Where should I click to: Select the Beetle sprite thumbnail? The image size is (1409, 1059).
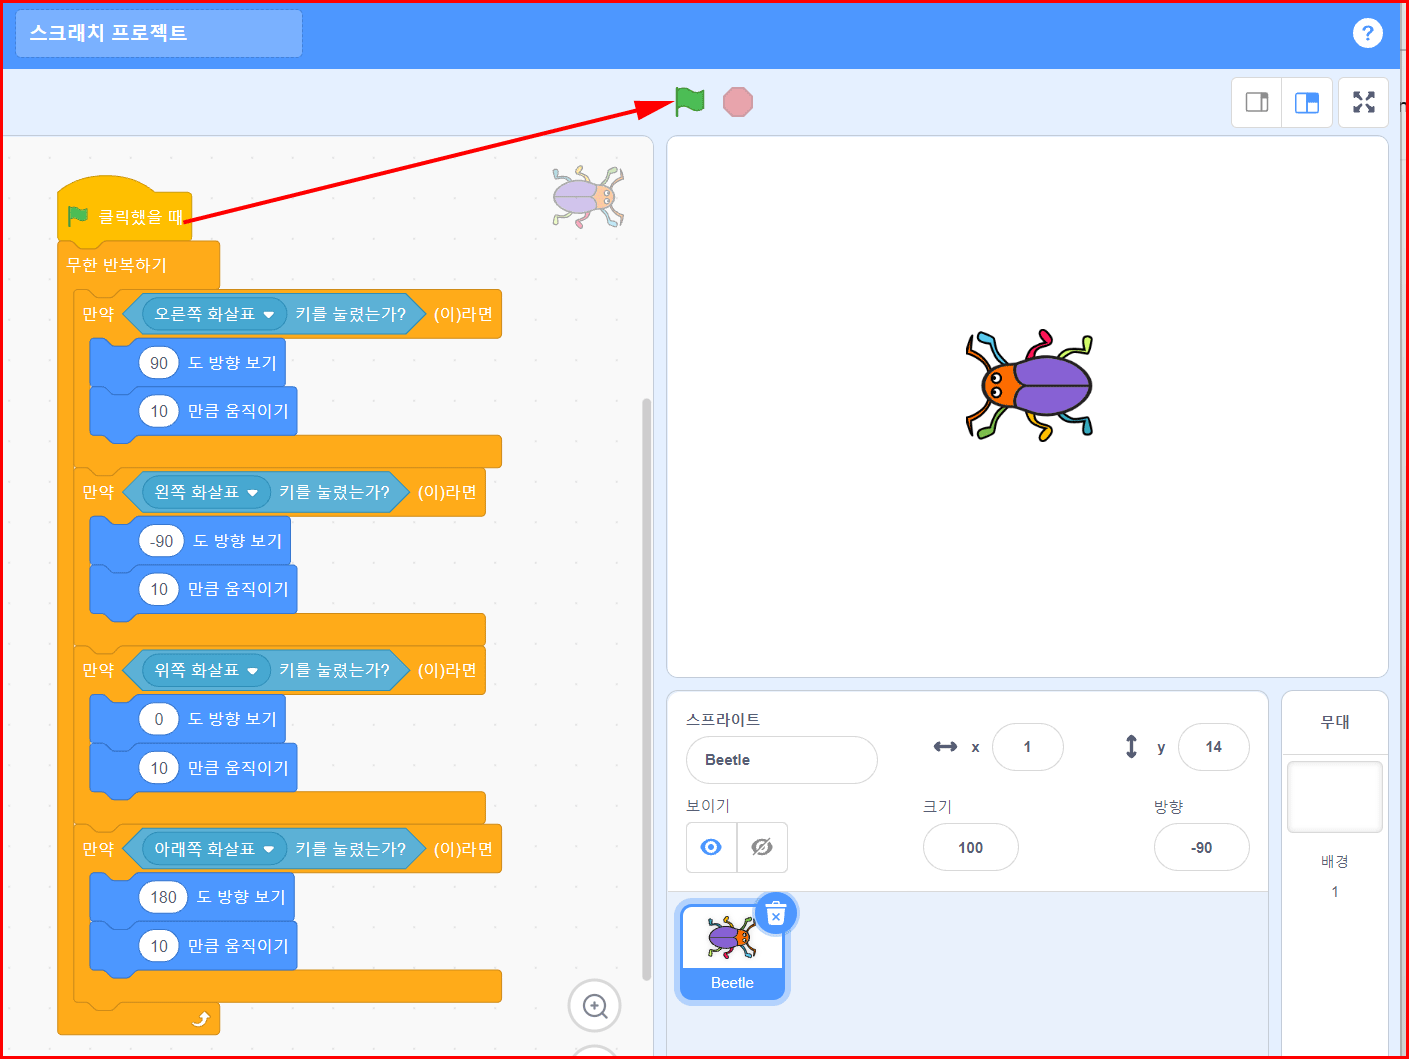pos(732,950)
